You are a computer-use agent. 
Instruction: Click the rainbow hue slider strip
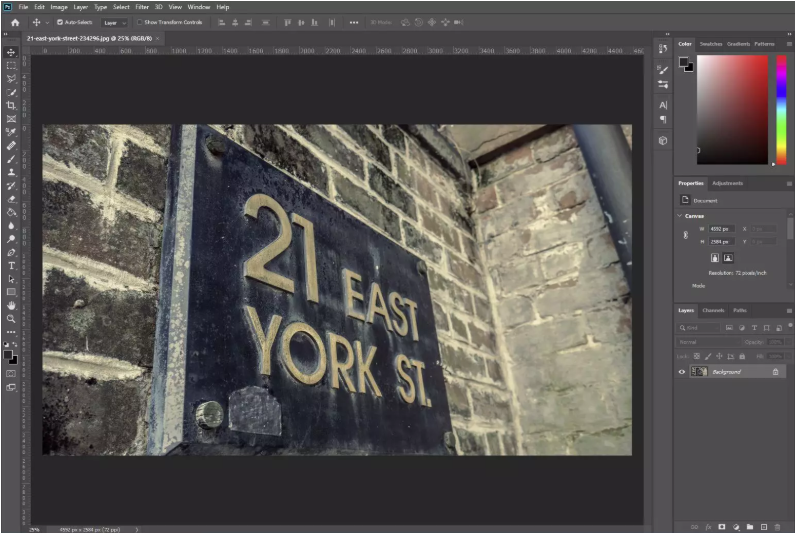pyautogui.click(x=781, y=110)
